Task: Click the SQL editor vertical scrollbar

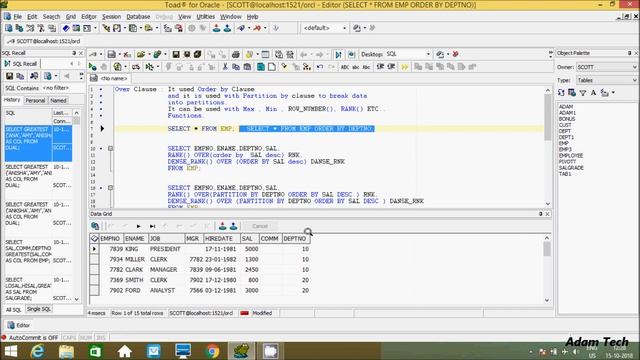Action: [548, 147]
